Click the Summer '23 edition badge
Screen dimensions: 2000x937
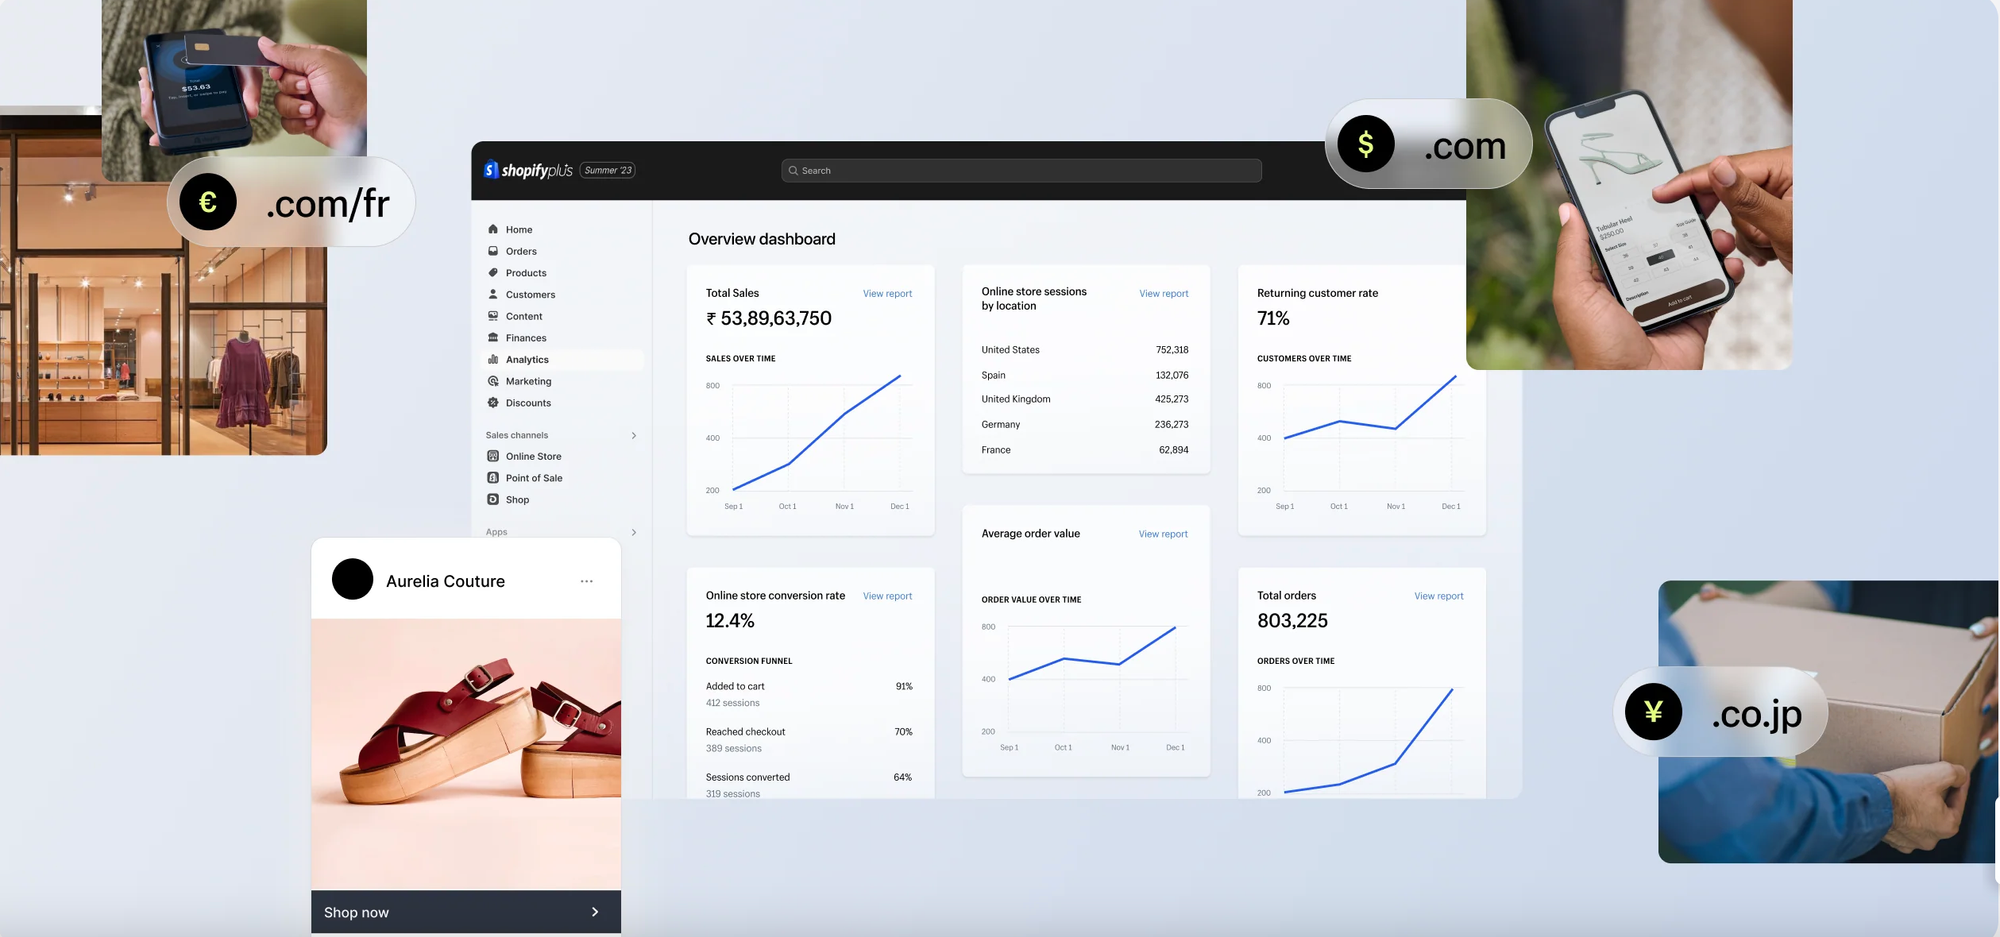(x=608, y=170)
